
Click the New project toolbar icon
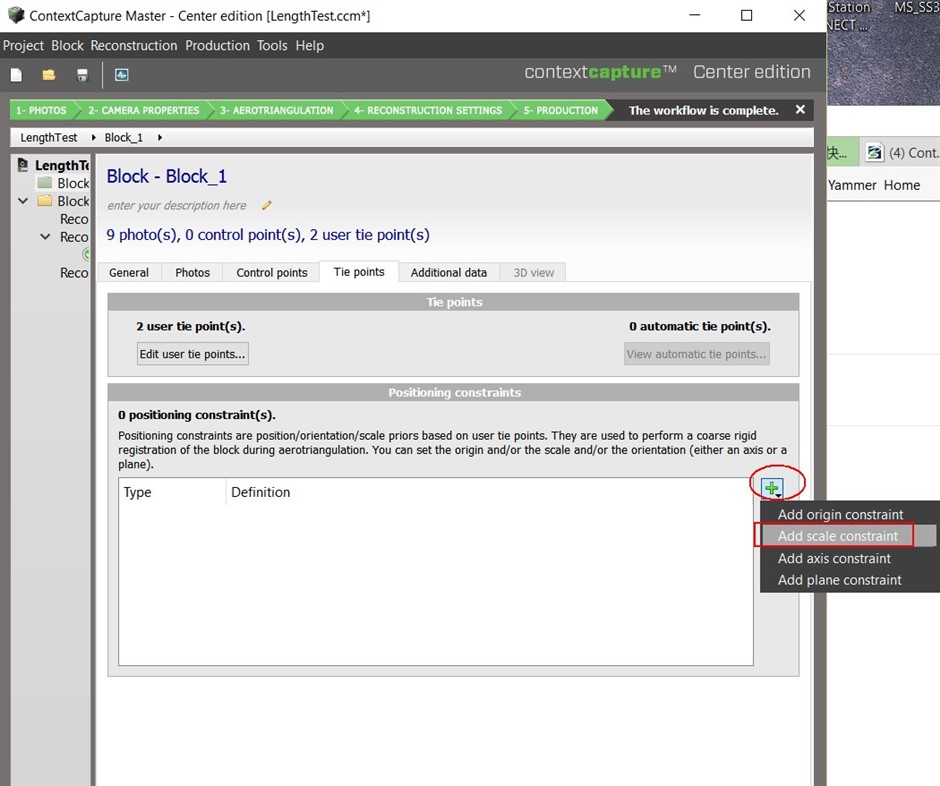tap(16, 75)
